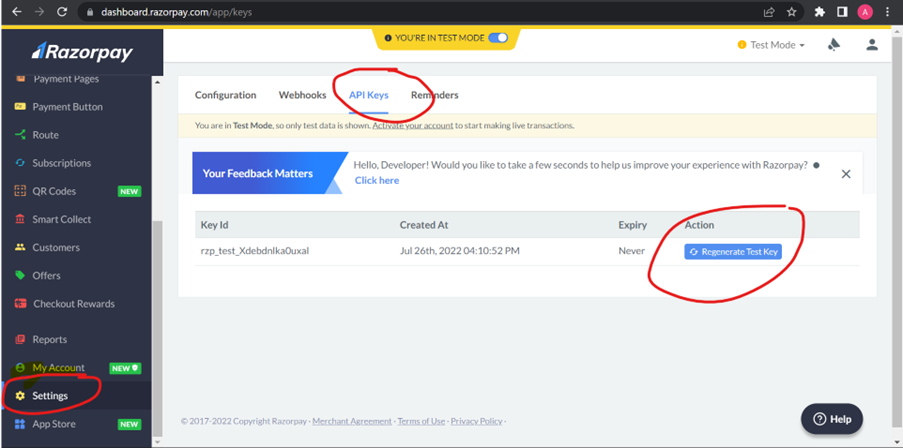
Task: Dismiss the feedback banner with X
Action: point(846,174)
